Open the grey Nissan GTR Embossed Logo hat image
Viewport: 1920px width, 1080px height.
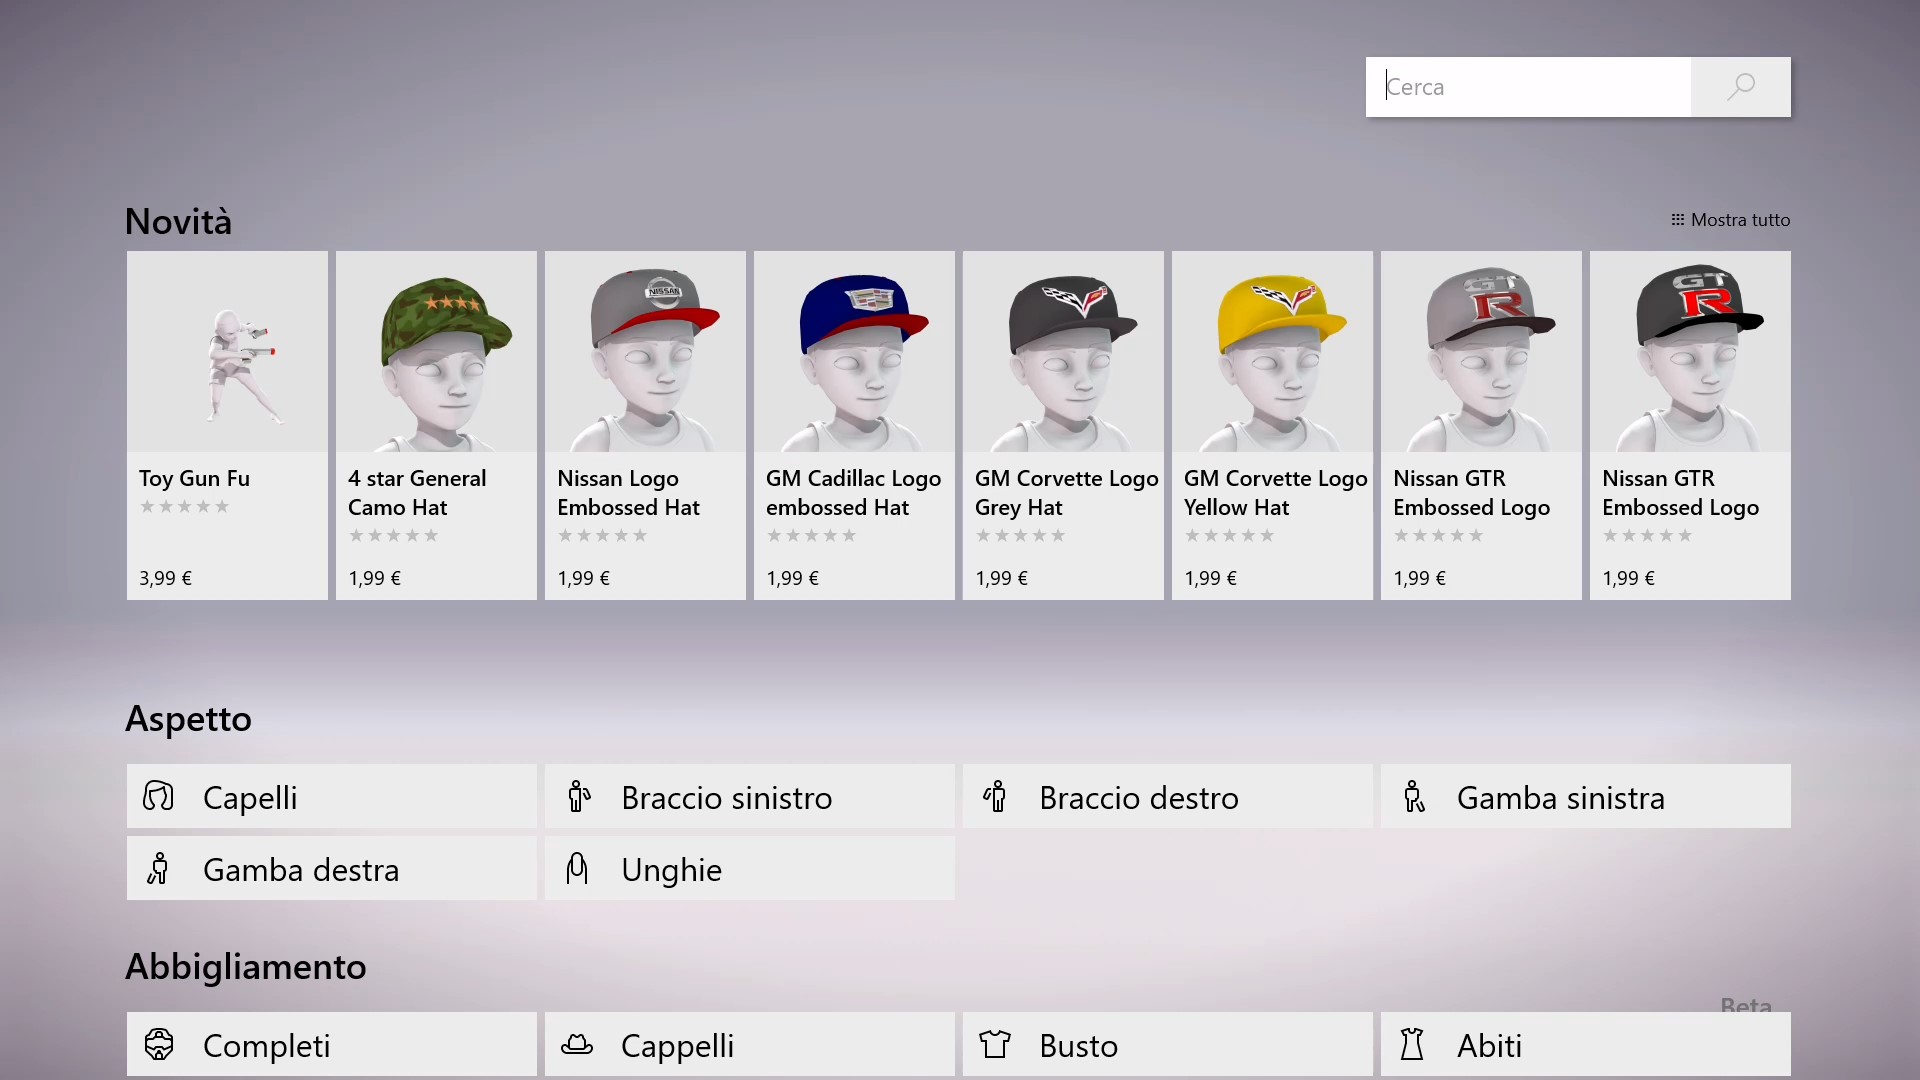click(1481, 351)
